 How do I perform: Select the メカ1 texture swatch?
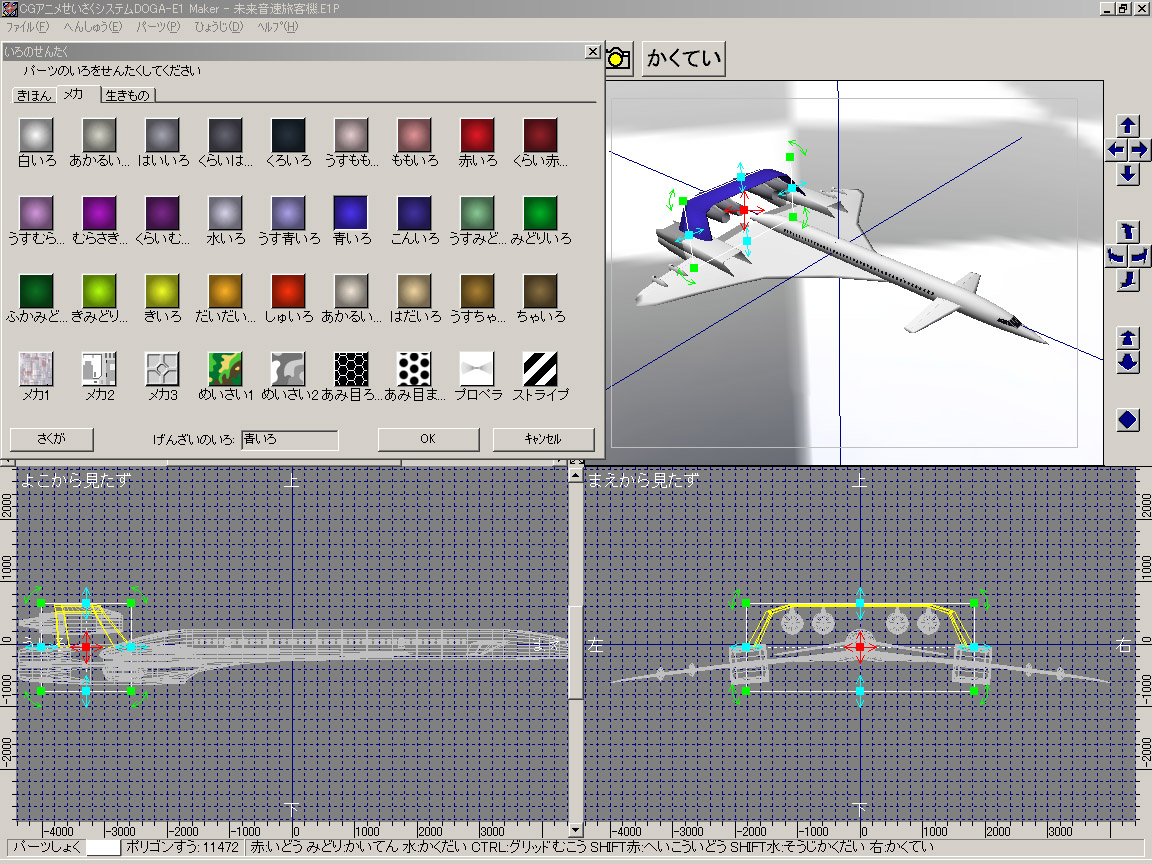click(36, 369)
